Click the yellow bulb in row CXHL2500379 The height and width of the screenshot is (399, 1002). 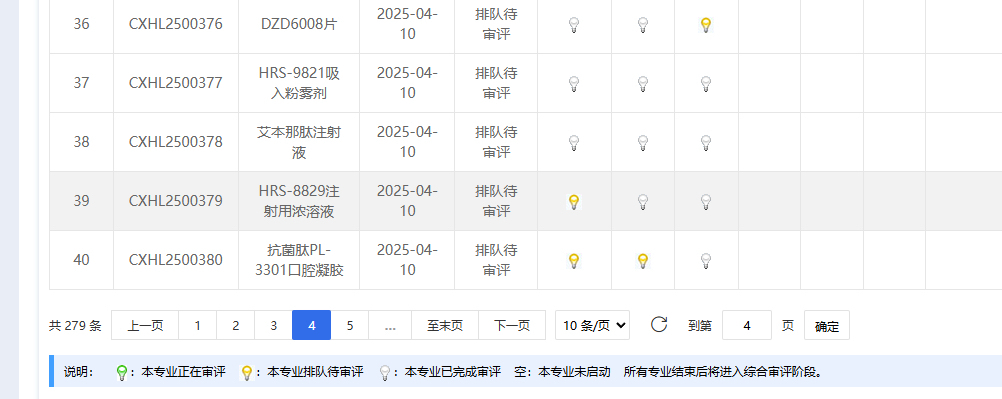574,202
